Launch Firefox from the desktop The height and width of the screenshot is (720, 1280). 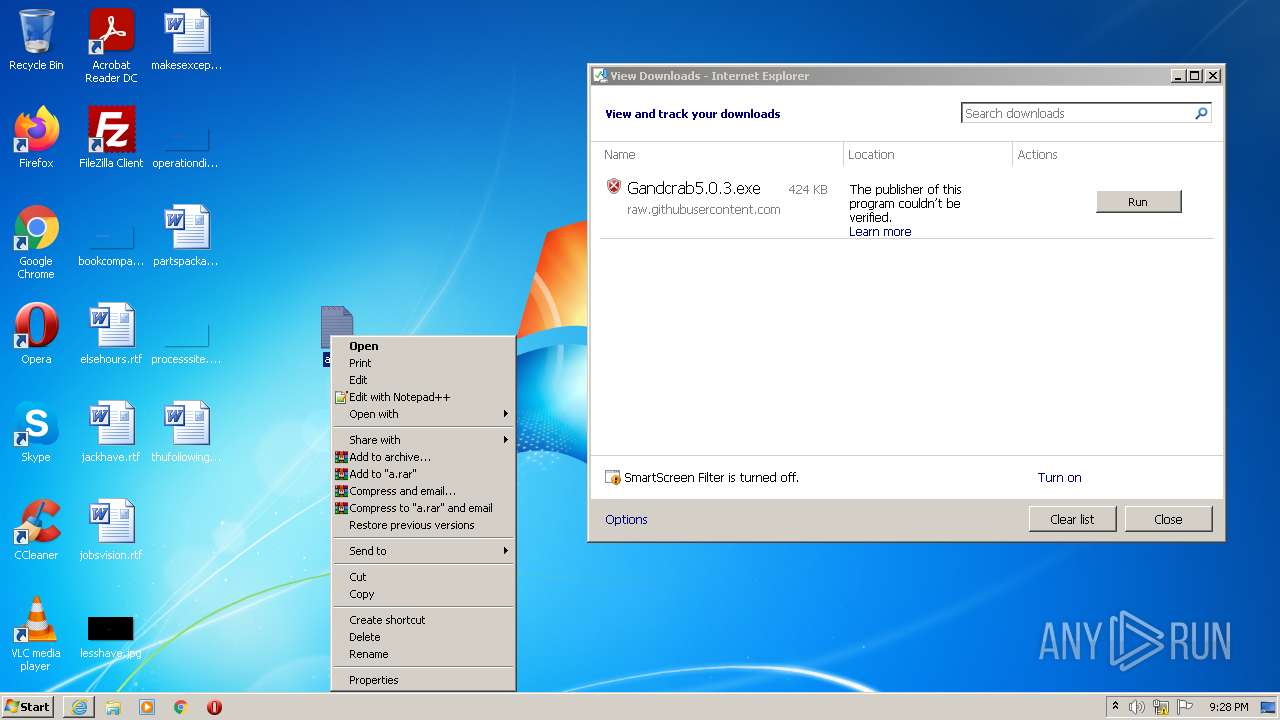click(36, 138)
